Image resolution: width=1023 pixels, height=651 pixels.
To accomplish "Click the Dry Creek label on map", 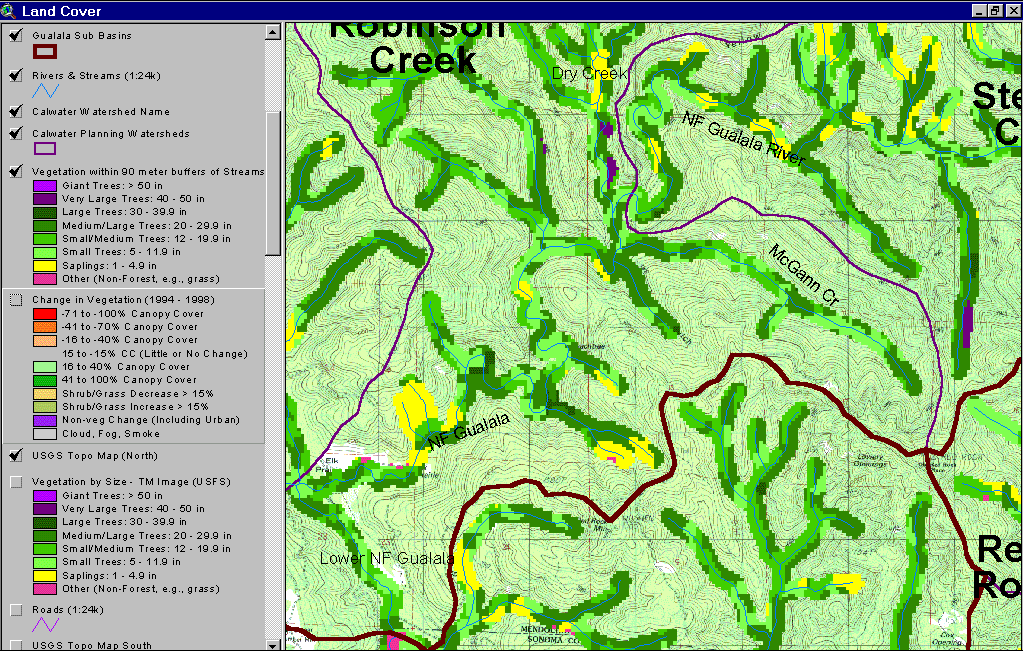I will 589,73.
